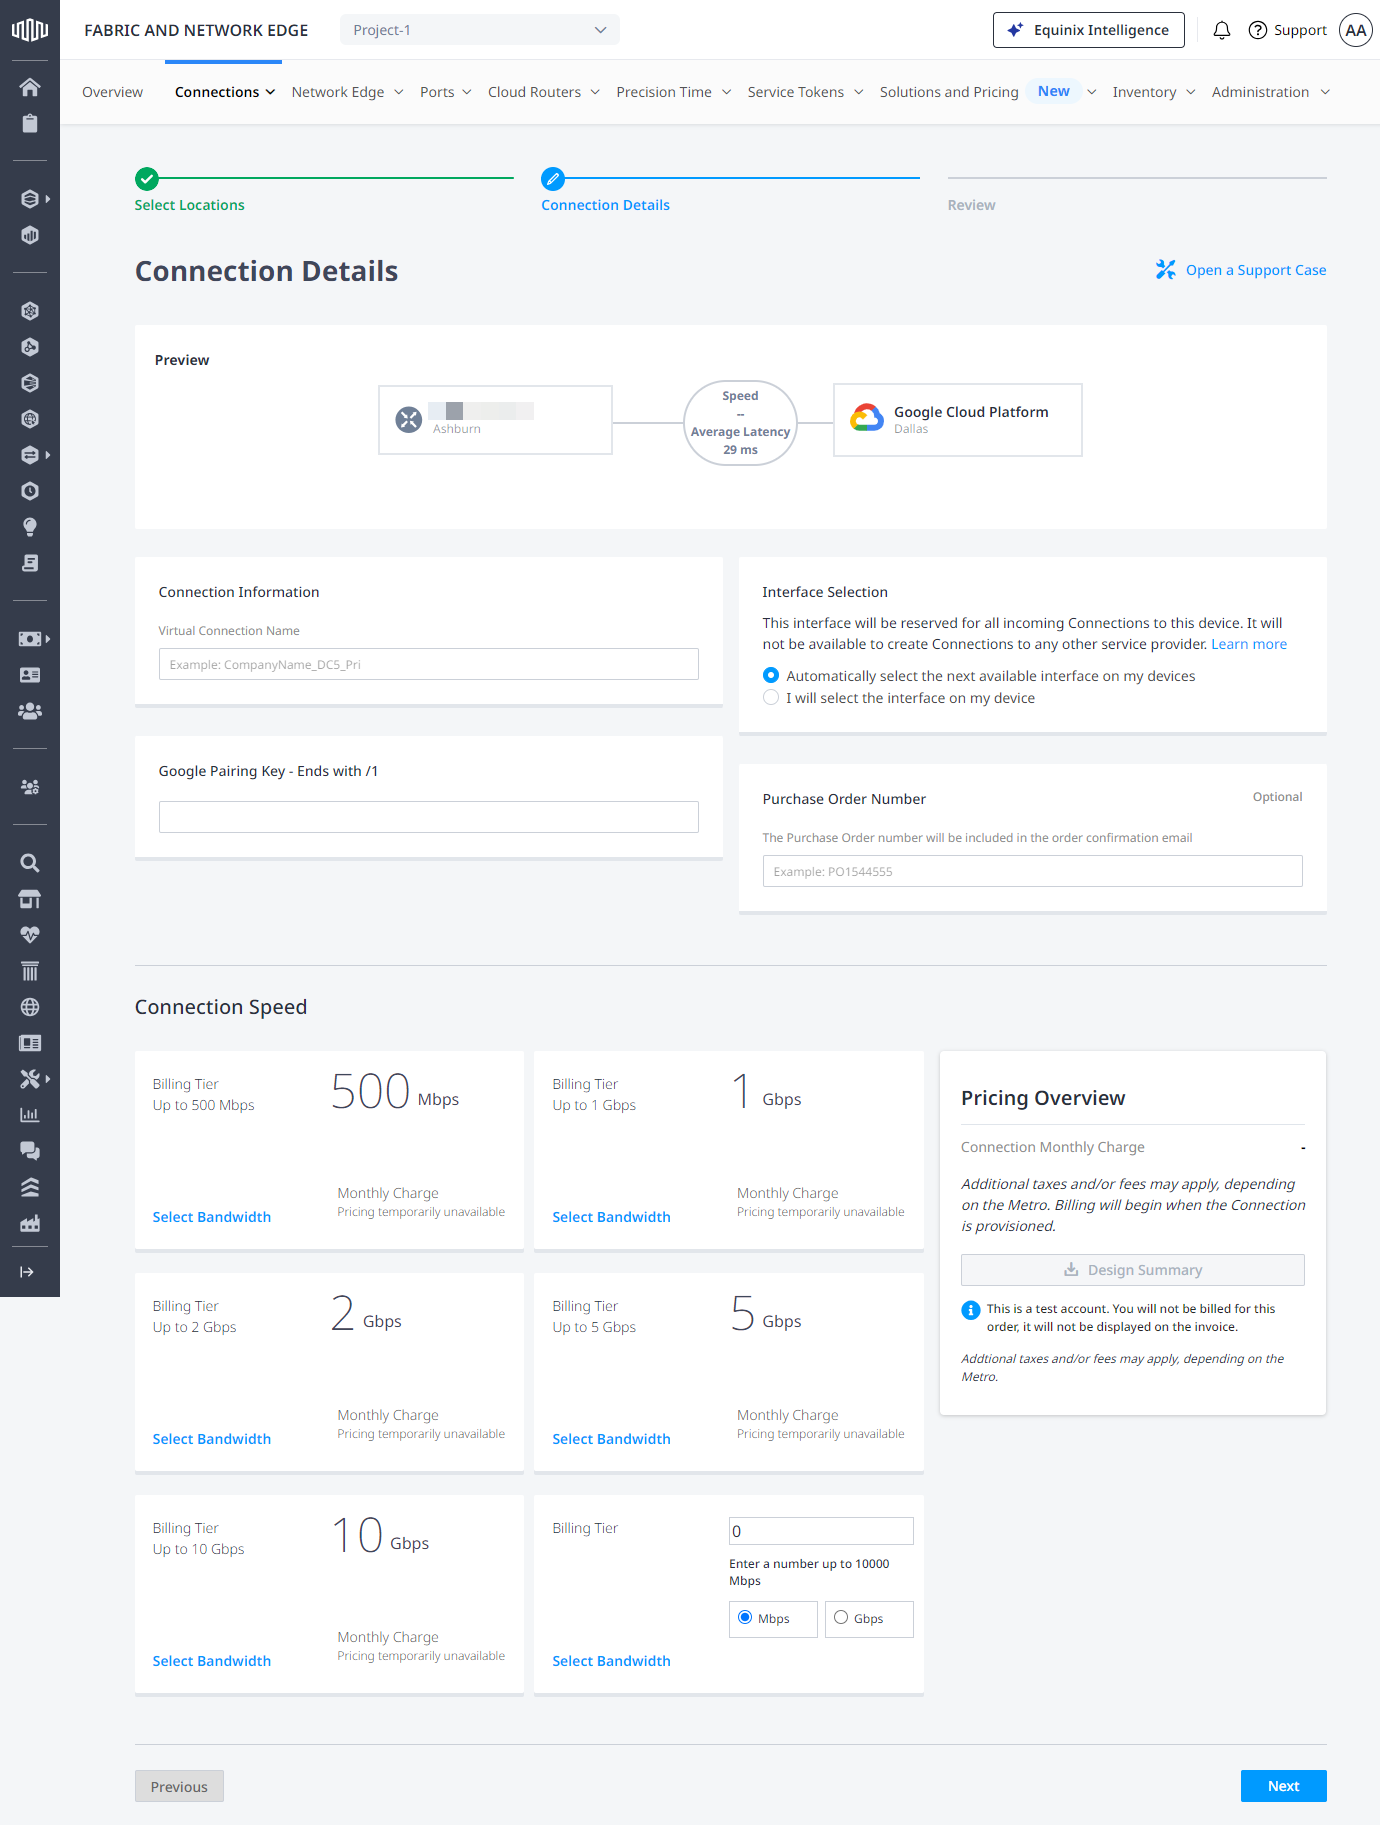The height and width of the screenshot is (1825, 1380).
Task: Open the Project-1 dropdown
Action: click(x=479, y=30)
